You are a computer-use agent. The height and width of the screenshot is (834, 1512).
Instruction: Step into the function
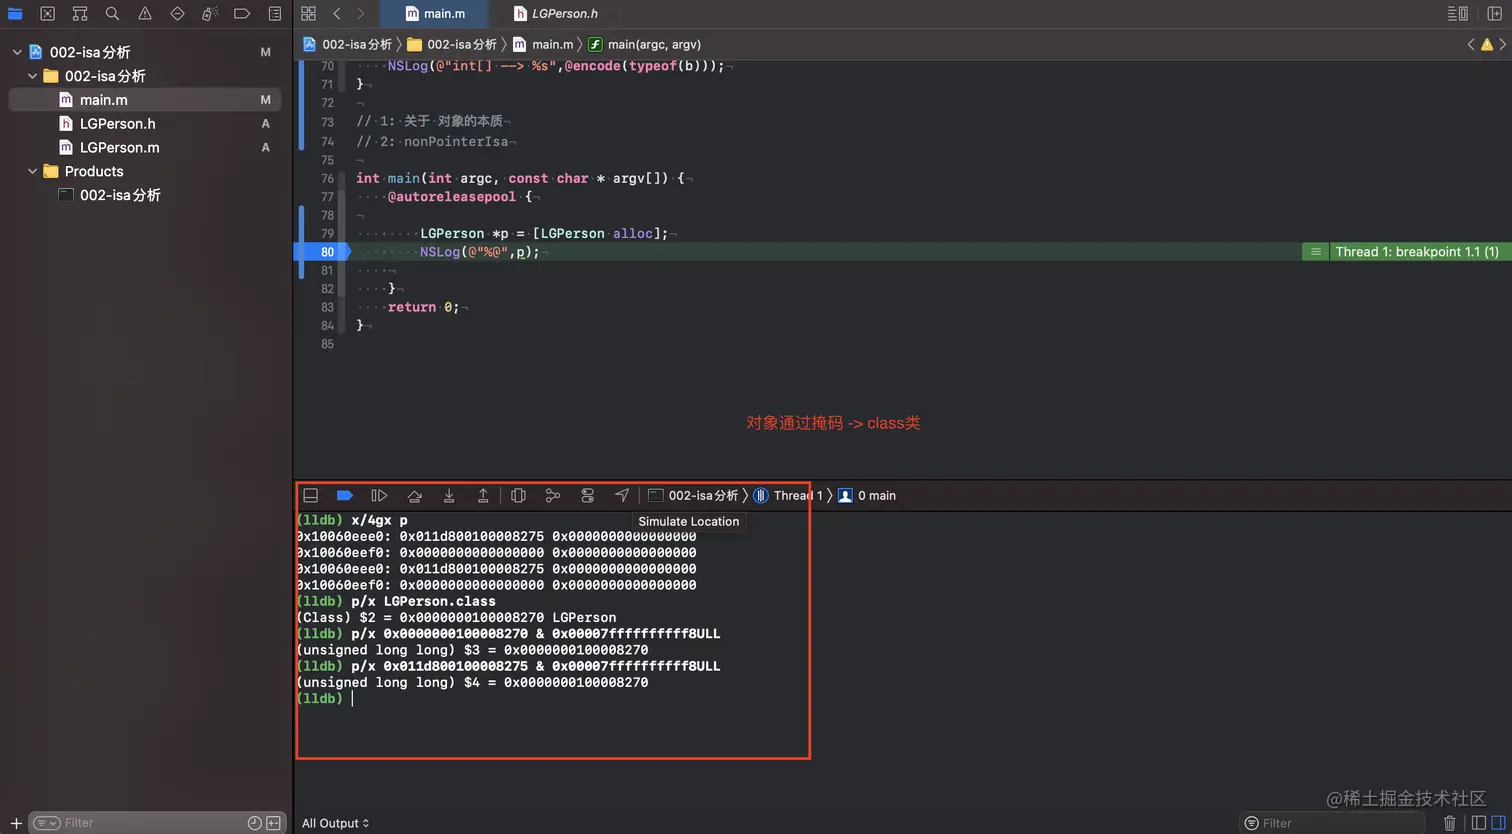(449, 495)
